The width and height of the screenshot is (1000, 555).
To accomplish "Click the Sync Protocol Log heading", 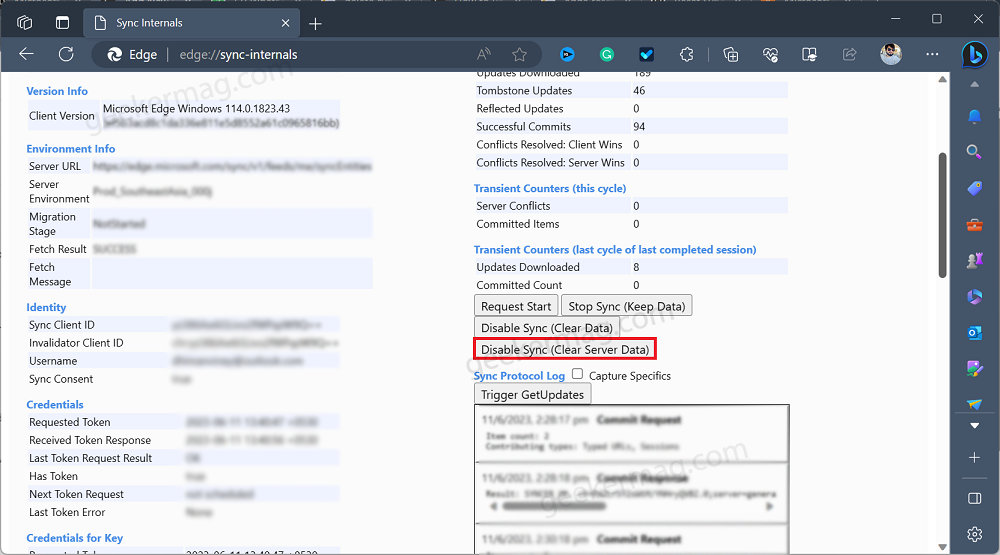I will (x=519, y=376).
